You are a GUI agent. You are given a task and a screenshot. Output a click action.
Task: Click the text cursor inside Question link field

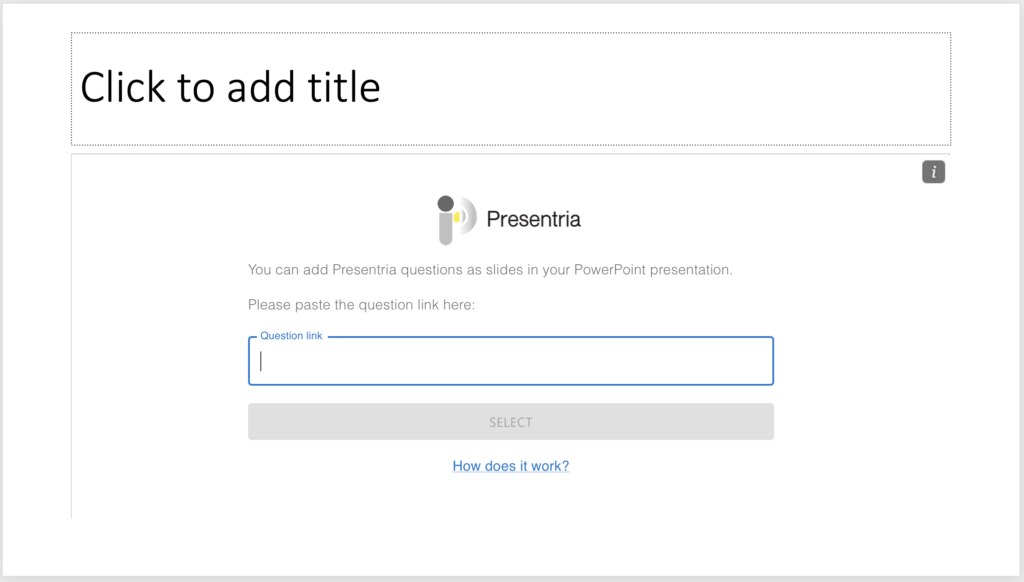(261, 361)
